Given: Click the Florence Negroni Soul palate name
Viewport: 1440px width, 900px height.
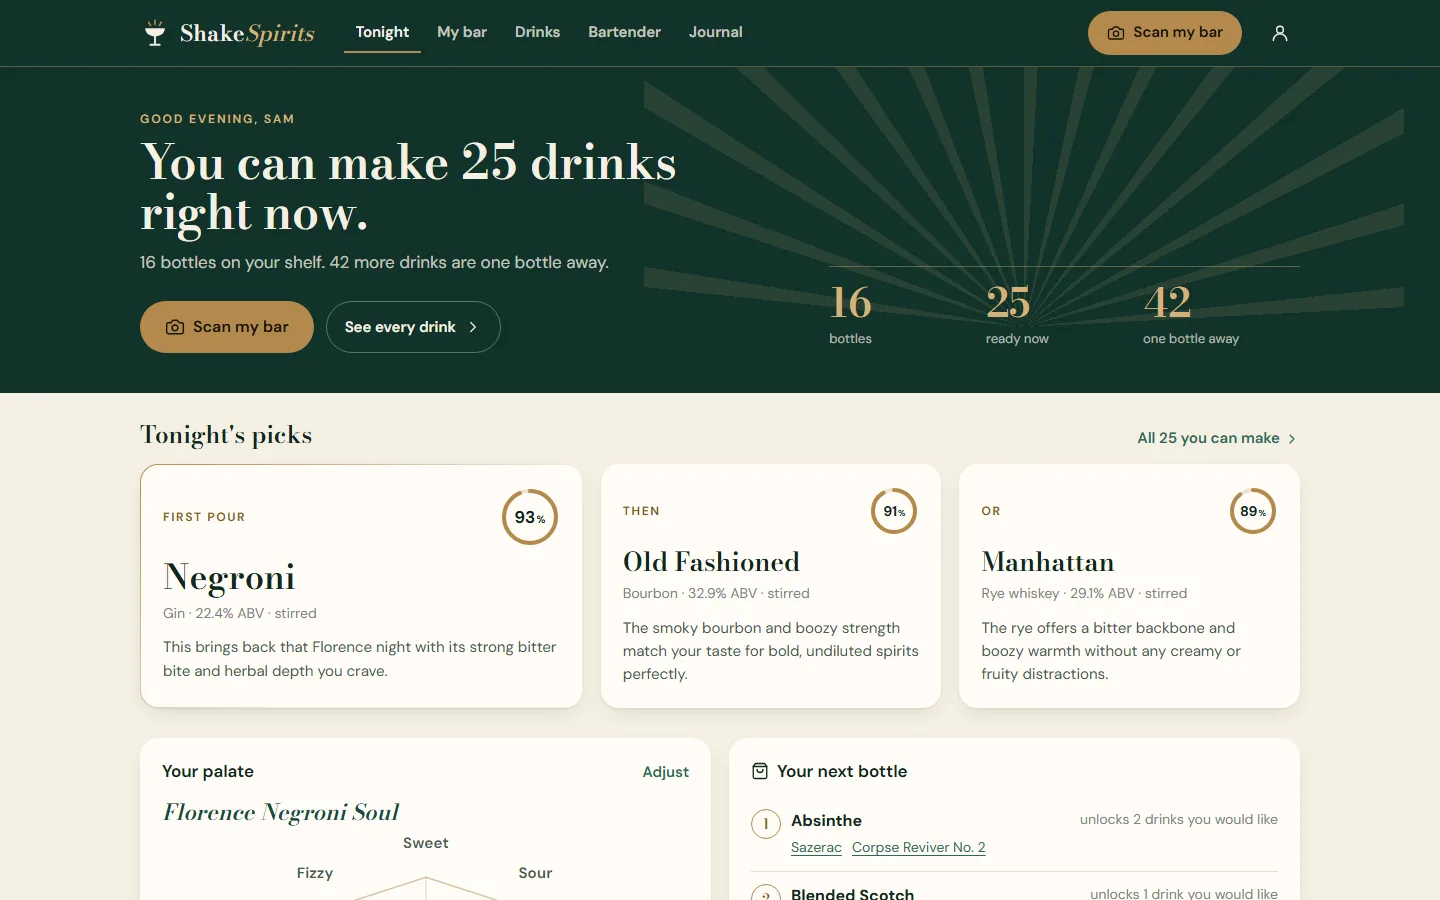Looking at the screenshot, I should click(x=281, y=812).
